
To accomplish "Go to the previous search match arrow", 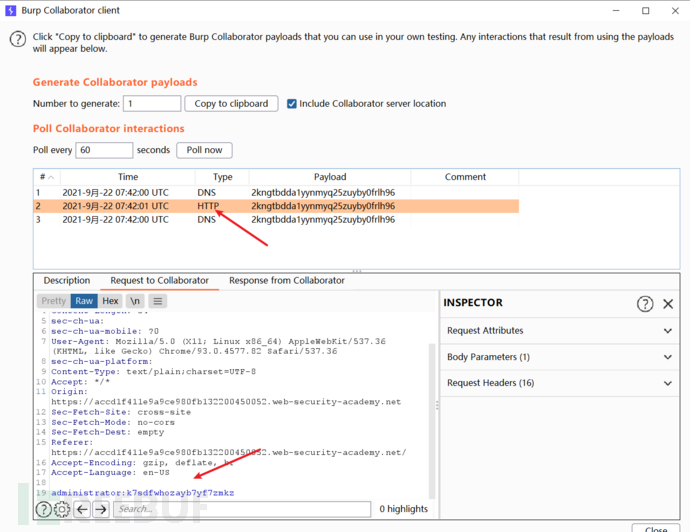I will tap(82, 509).
